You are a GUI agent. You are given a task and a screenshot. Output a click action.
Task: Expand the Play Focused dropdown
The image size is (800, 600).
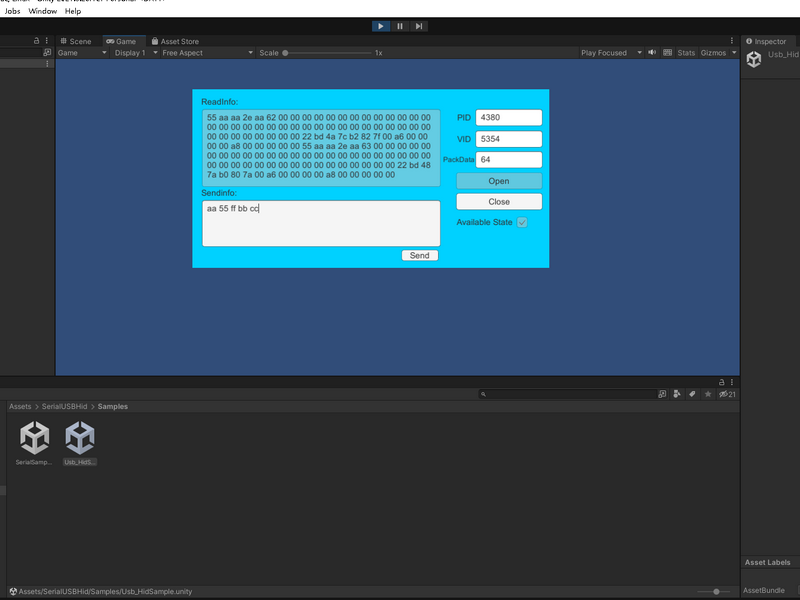coord(611,53)
